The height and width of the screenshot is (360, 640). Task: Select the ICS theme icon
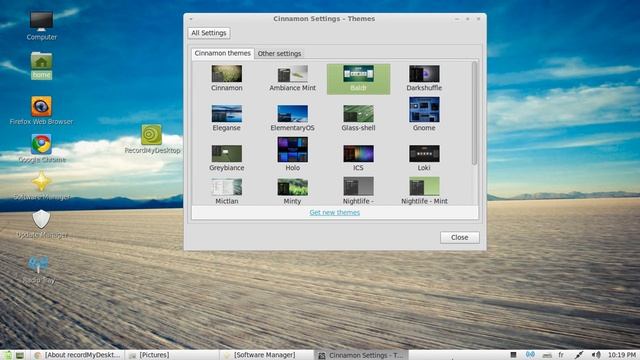[x=358, y=153]
